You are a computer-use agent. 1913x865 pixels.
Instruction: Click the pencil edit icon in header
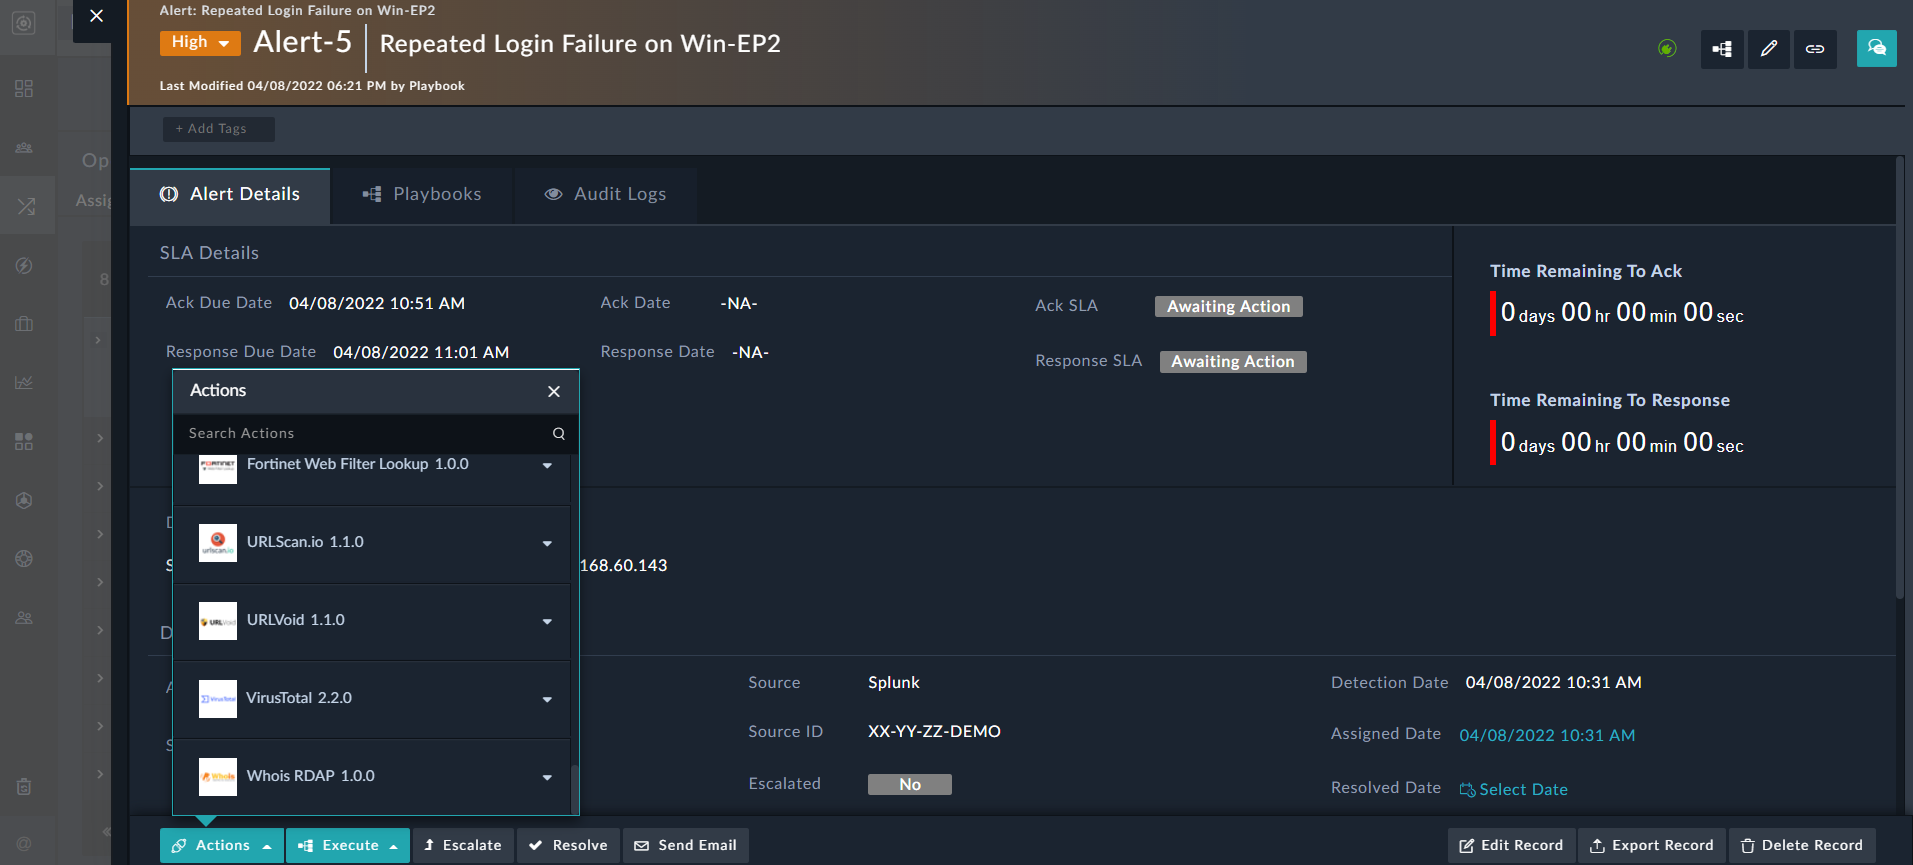pyautogui.click(x=1768, y=49)
